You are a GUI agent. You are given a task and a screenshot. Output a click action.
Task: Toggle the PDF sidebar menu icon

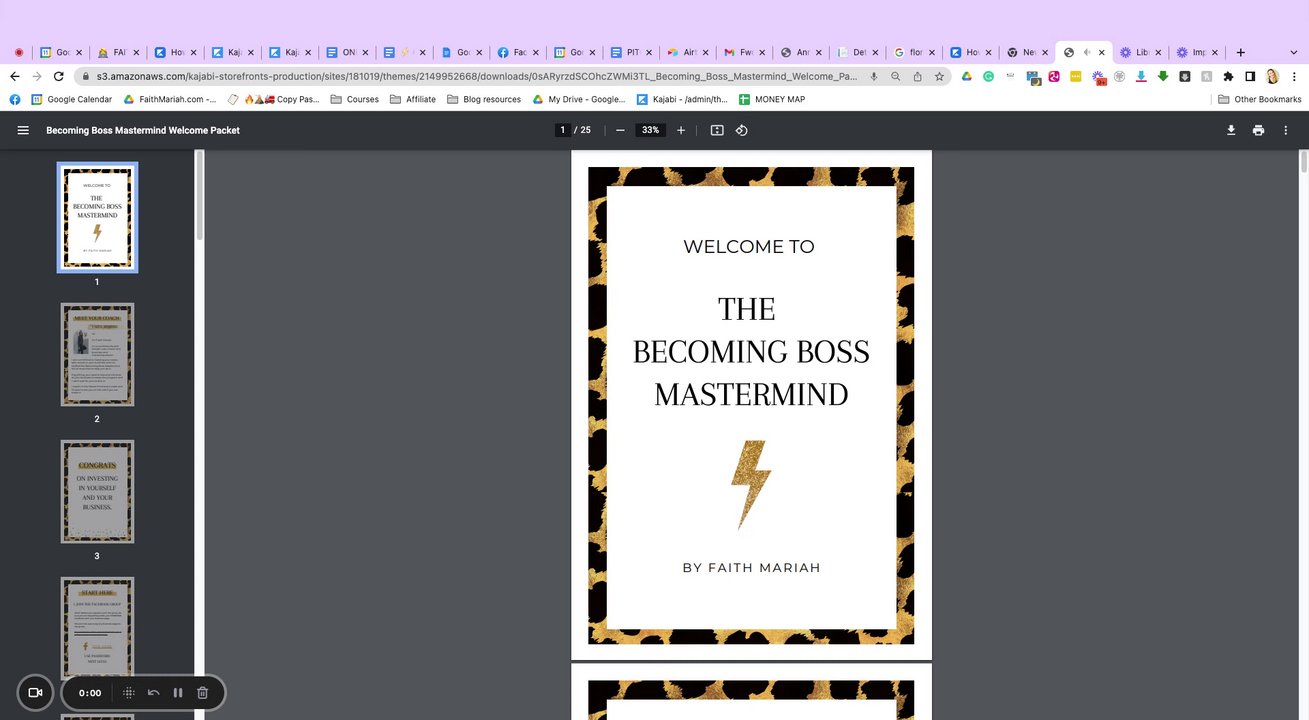(x=23, y=130)
